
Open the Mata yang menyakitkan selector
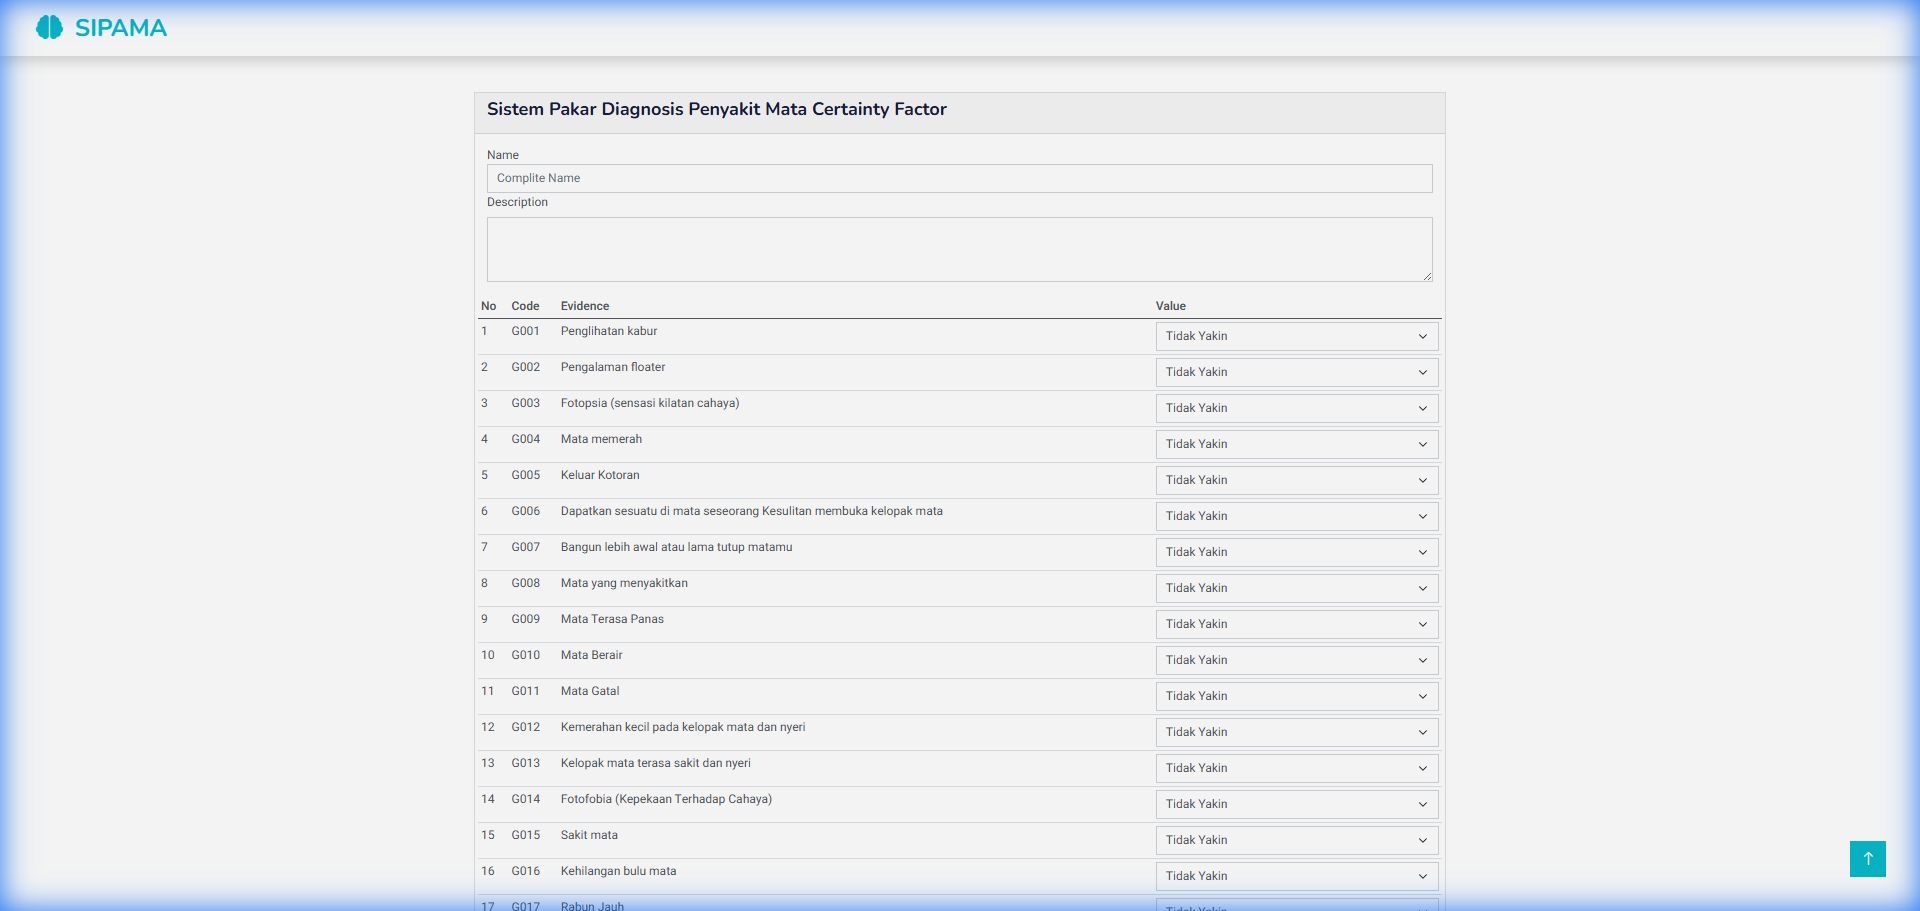click(x=1296, y=588)
